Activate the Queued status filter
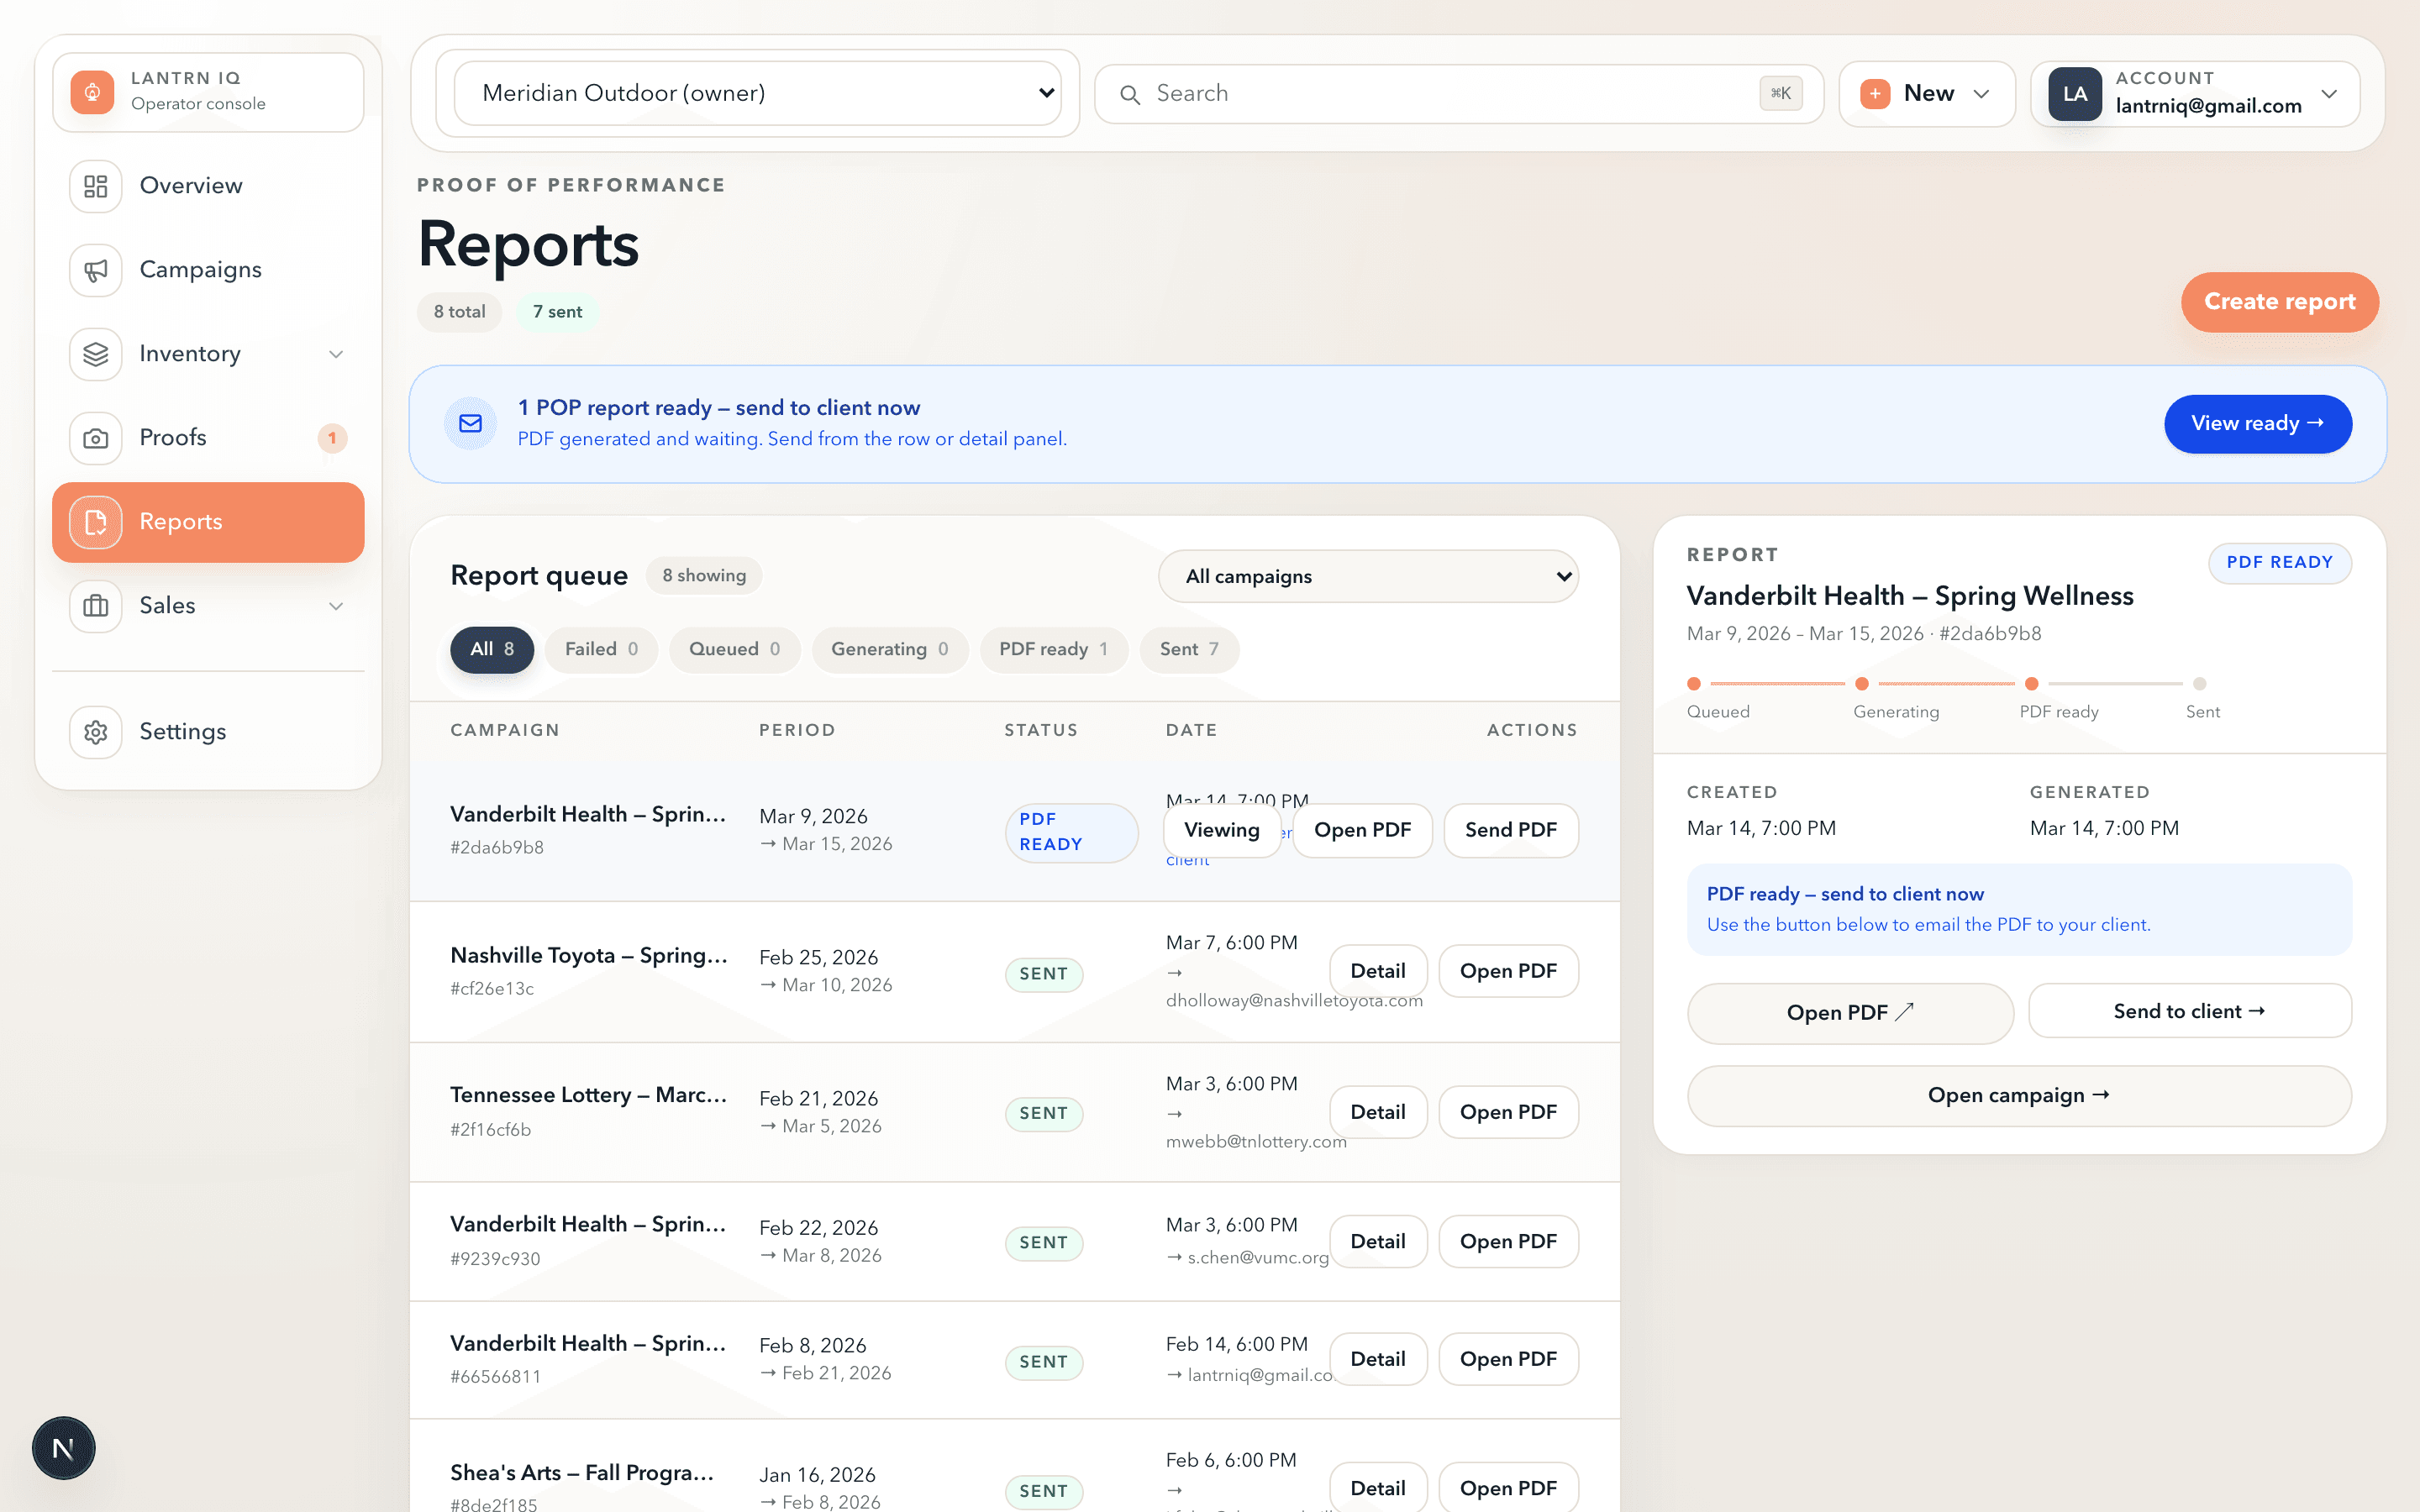Viewport: 2420px width, 1512px height. pos(734,649)
